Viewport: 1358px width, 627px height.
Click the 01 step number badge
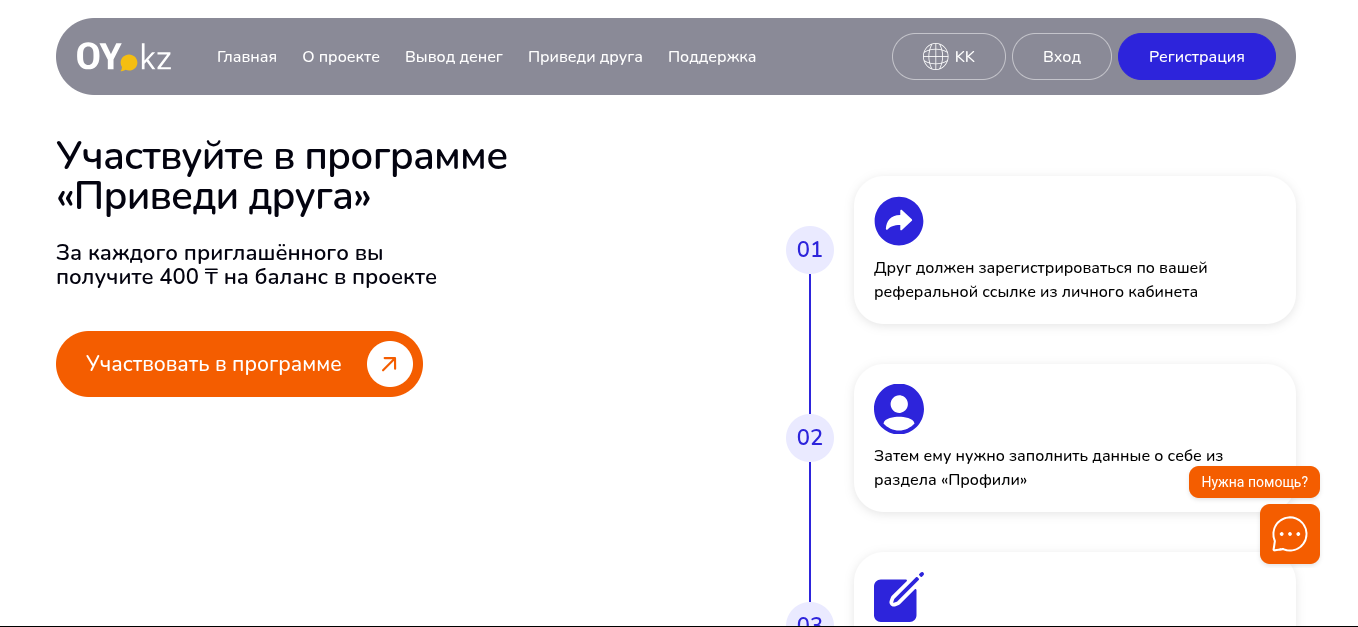(809, 250)
